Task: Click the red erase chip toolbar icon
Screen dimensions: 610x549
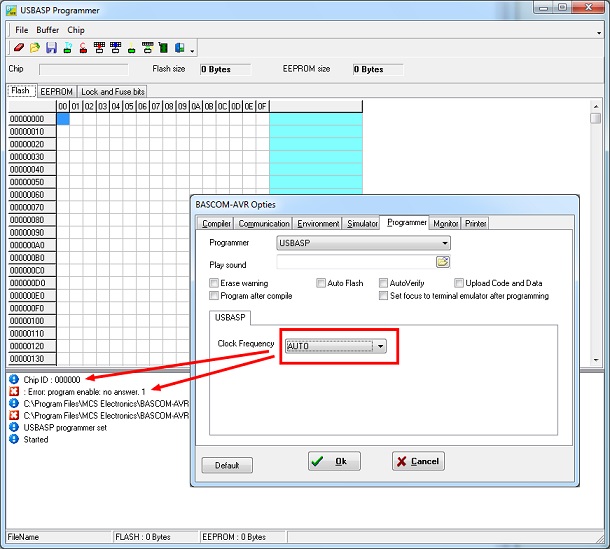Action: [x=83, y=48]
